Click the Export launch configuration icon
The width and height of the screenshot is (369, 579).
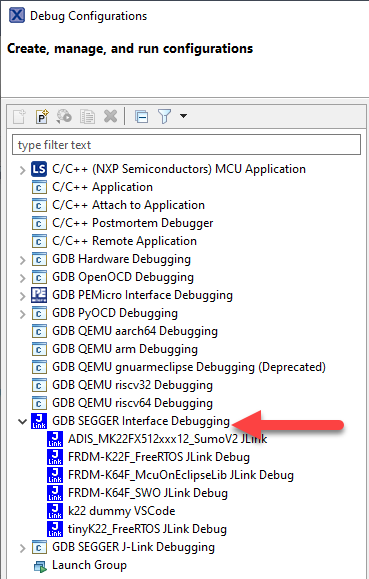[64, 117]
